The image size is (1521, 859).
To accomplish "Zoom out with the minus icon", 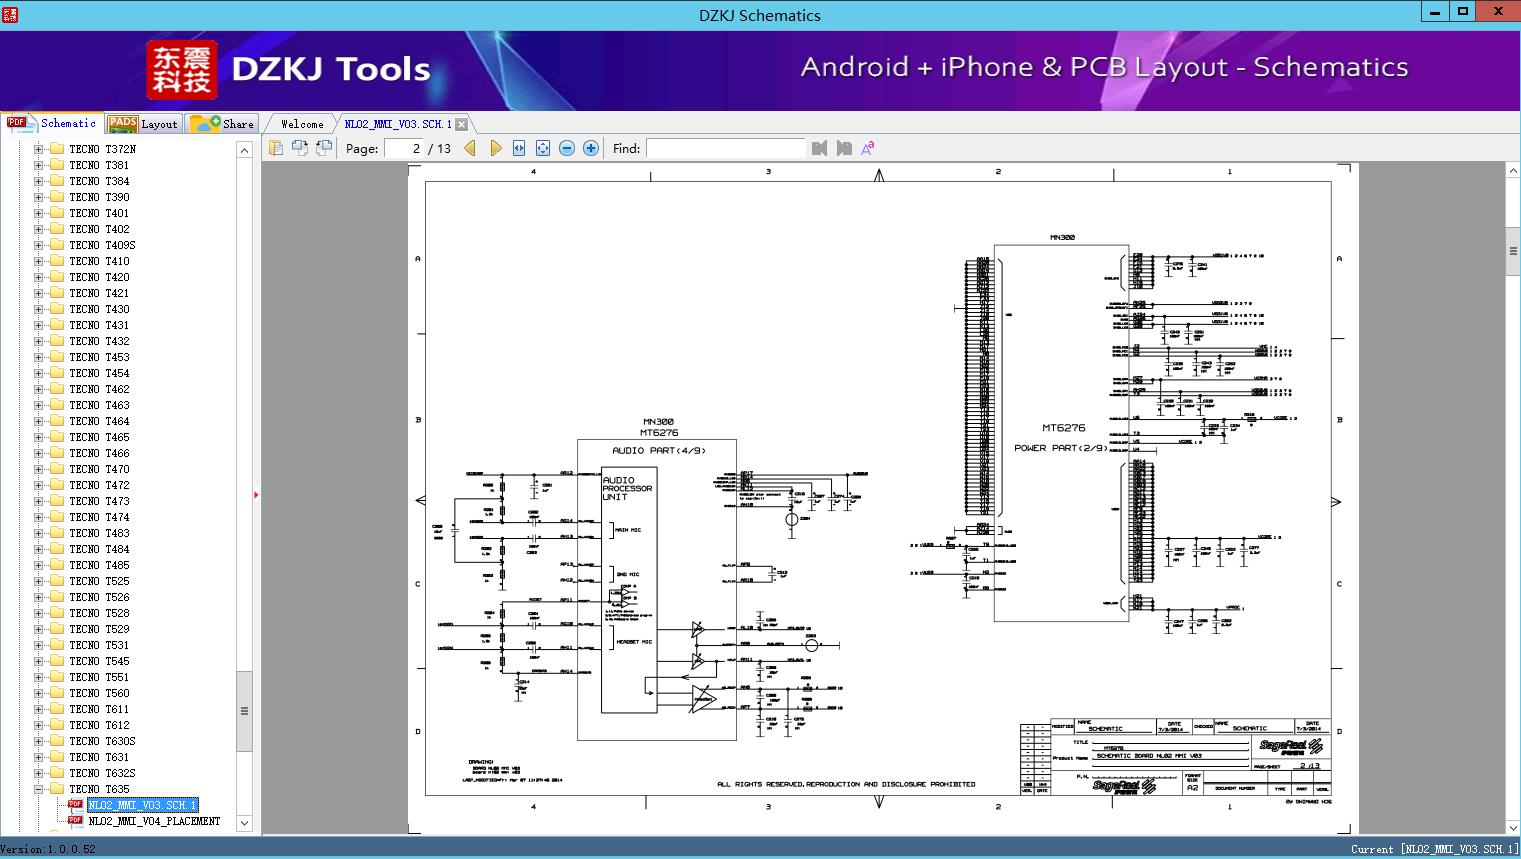I will click(567, 148).
